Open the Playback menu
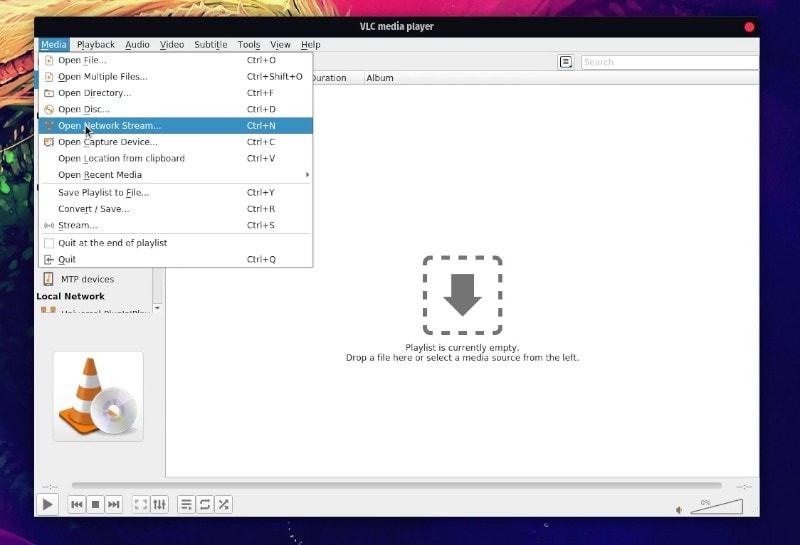800x545 pixels. [96, 45]
